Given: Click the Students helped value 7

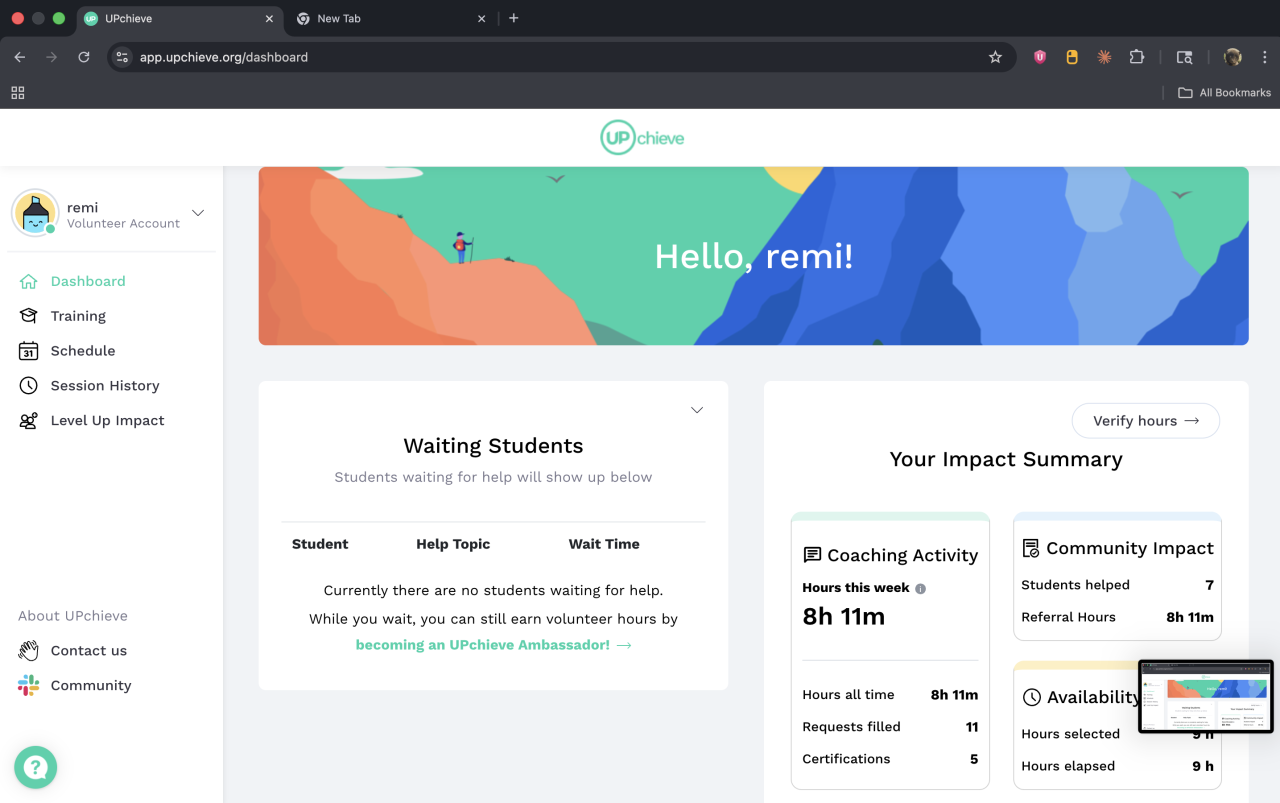Looking at the screenshot, I should click(x=1209, y=585).
